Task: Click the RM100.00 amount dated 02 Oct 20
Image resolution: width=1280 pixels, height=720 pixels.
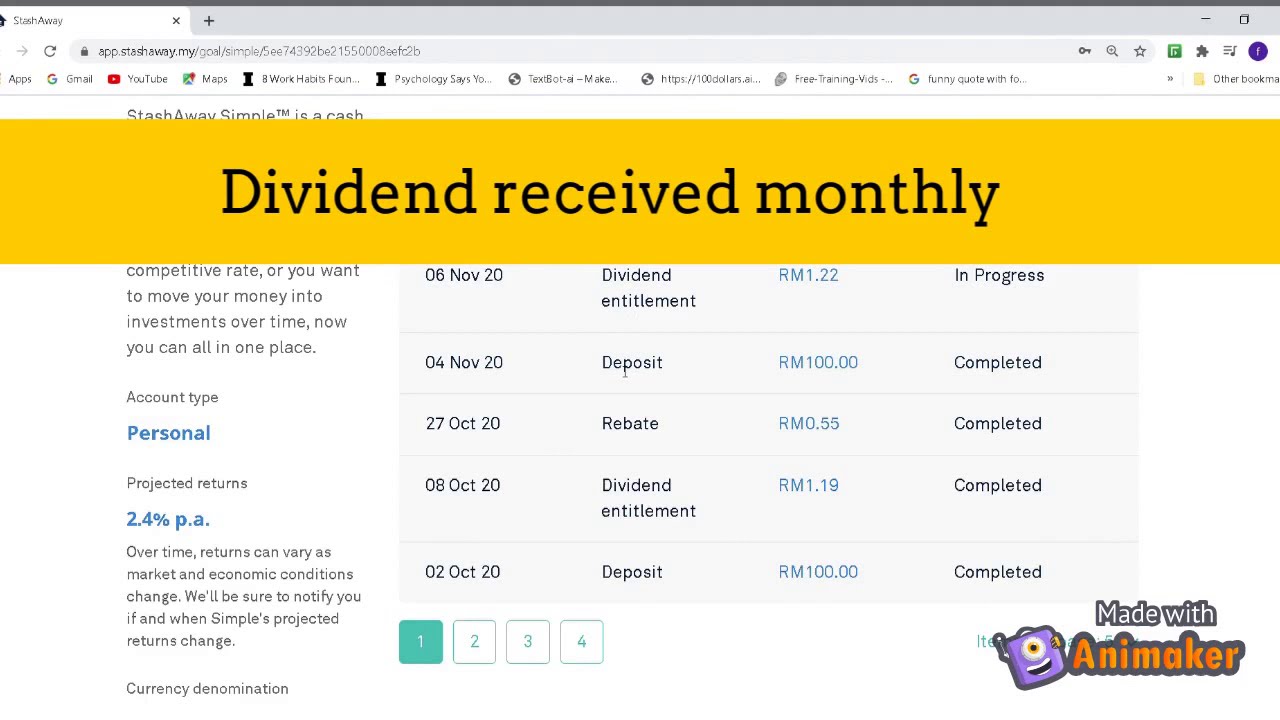Action: [818, 572]
